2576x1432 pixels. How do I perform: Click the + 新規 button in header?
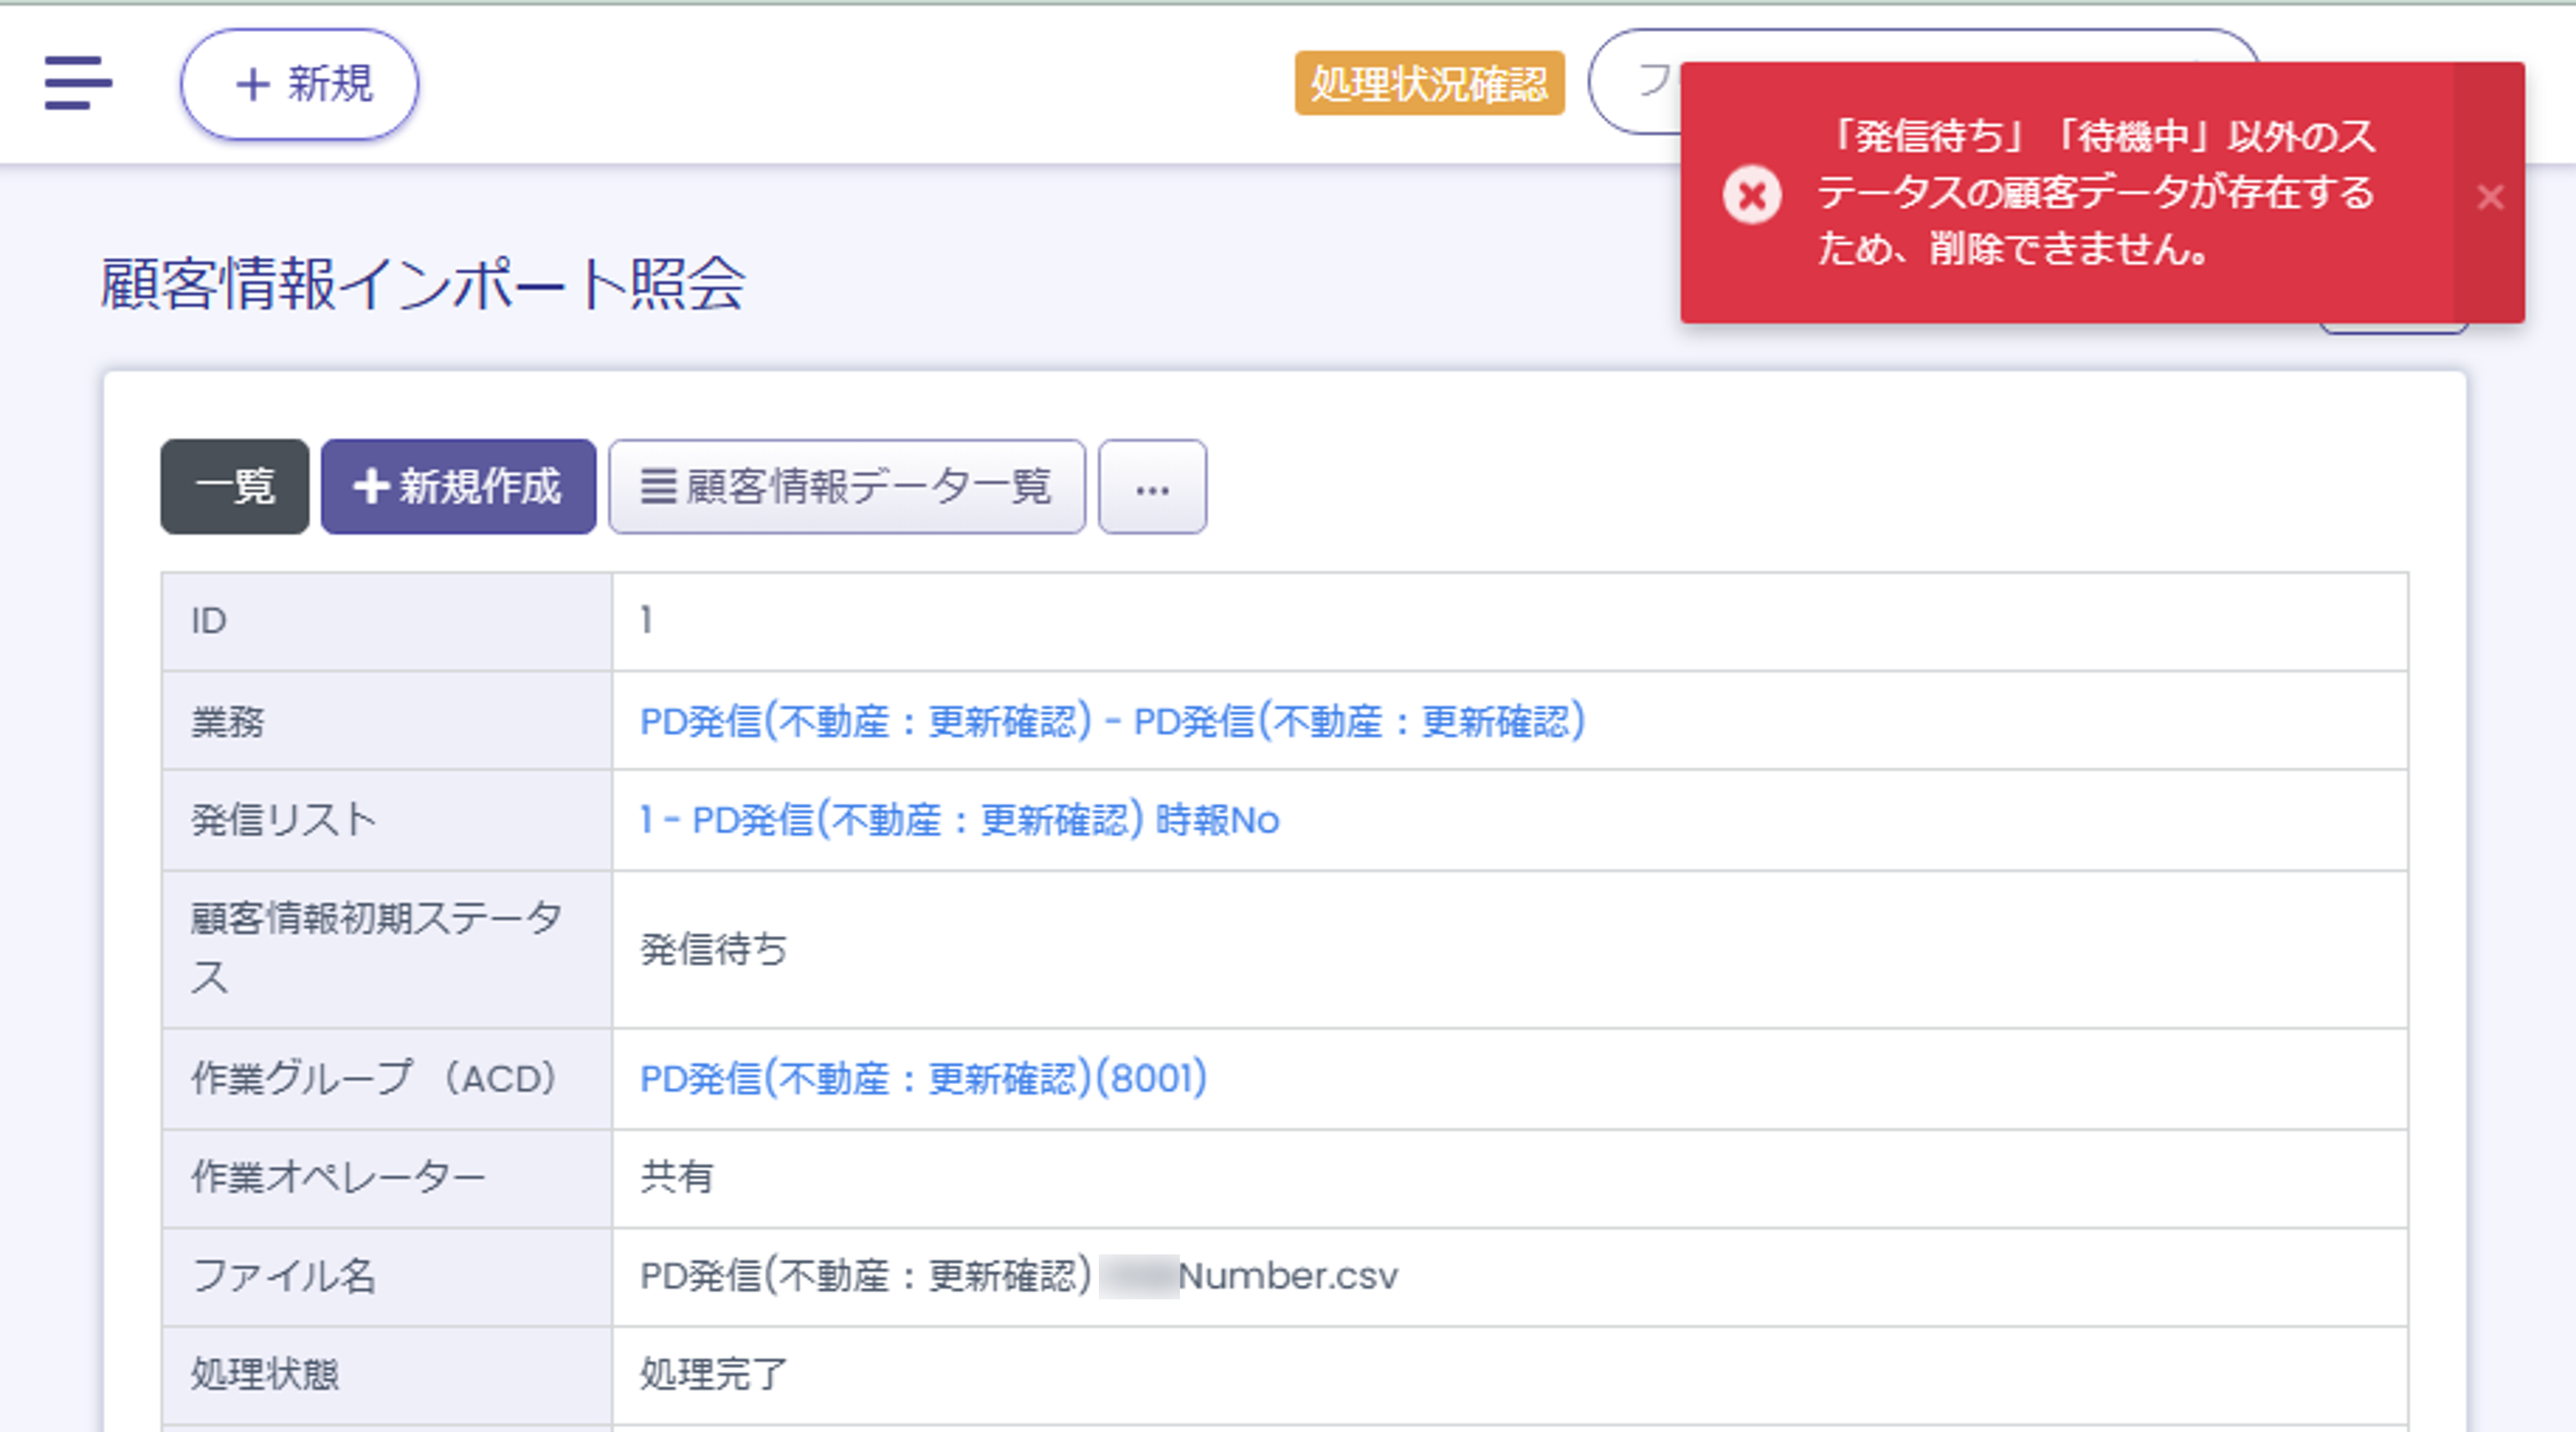[299, 84]
